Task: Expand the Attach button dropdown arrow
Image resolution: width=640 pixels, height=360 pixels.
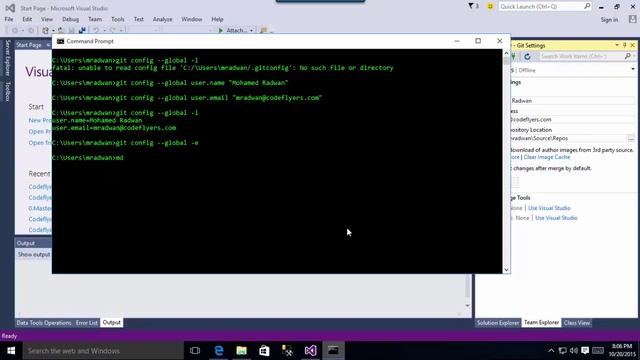Action: [x=251, y=31]
